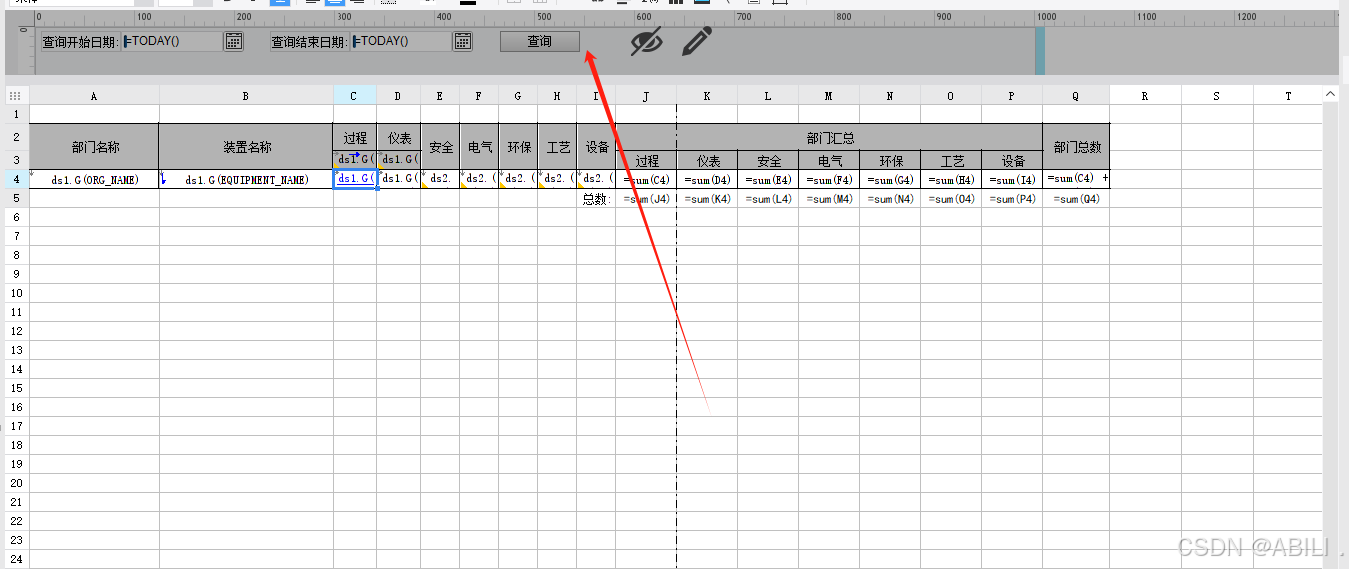Select the 安全 header cell in column E

pyautogui.click(x=441, y=147)
